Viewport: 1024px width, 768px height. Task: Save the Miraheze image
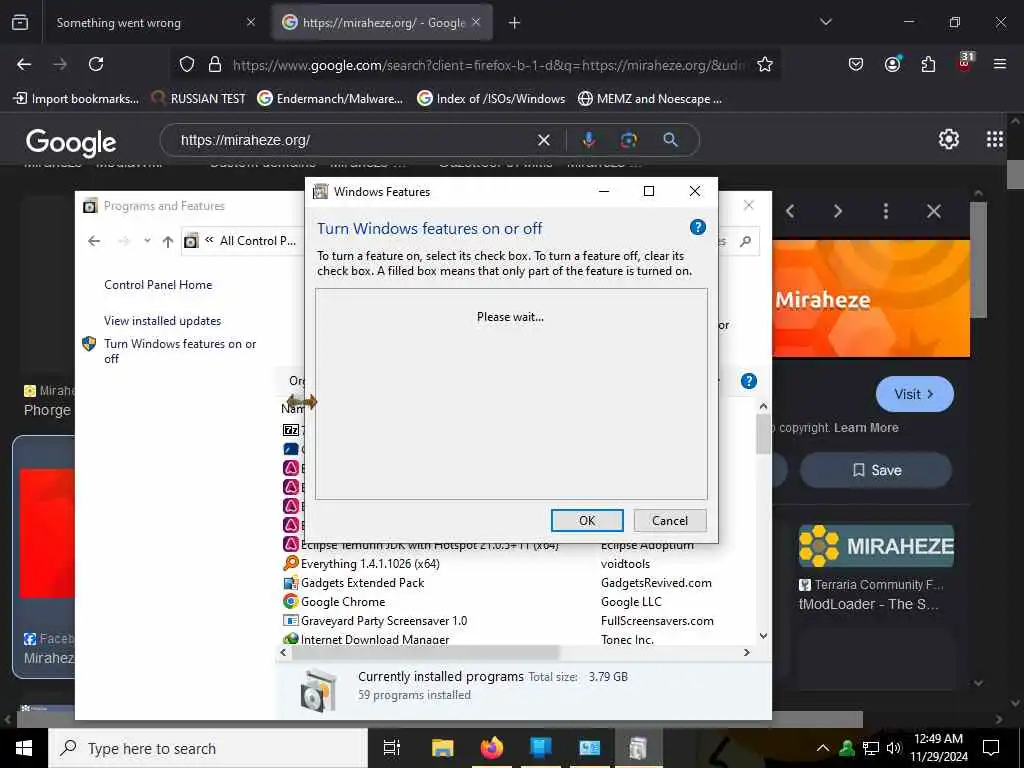[876, 470]
